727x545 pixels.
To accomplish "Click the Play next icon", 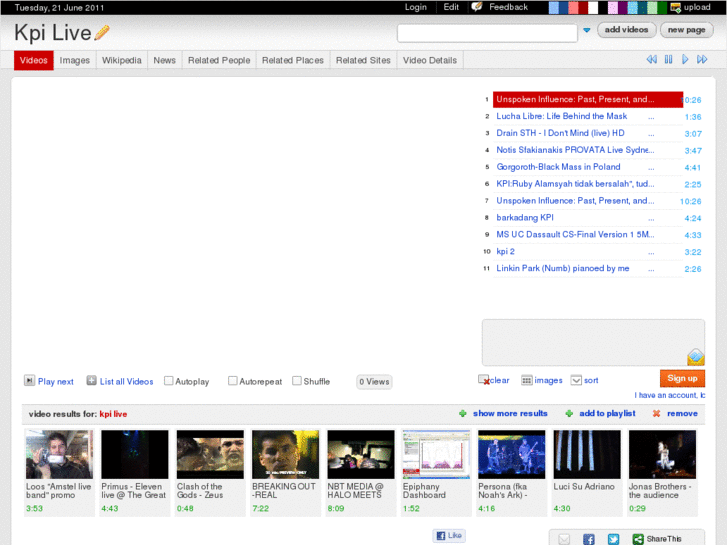I will (29, 381).
